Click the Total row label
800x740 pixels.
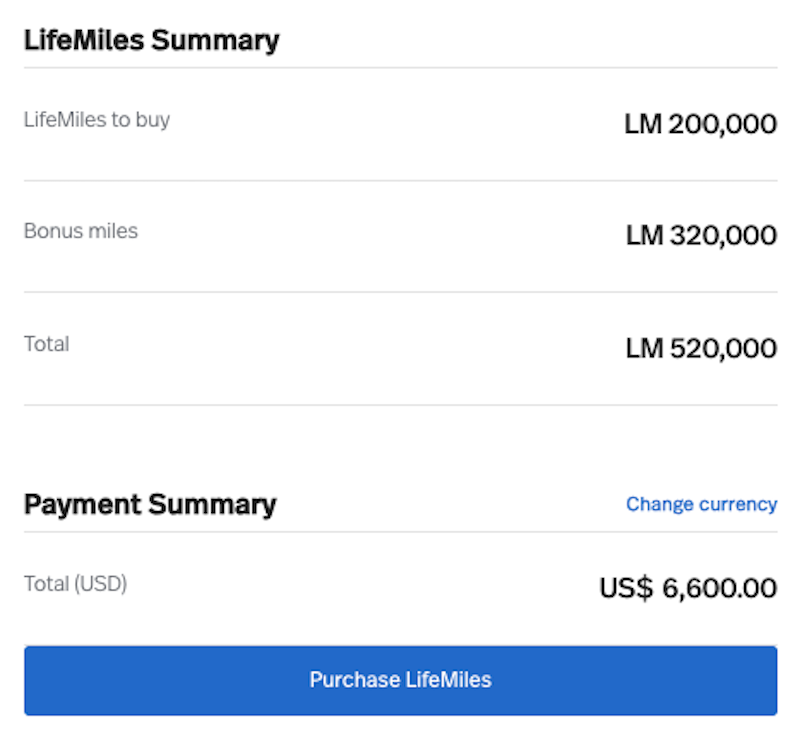point(46,343)
